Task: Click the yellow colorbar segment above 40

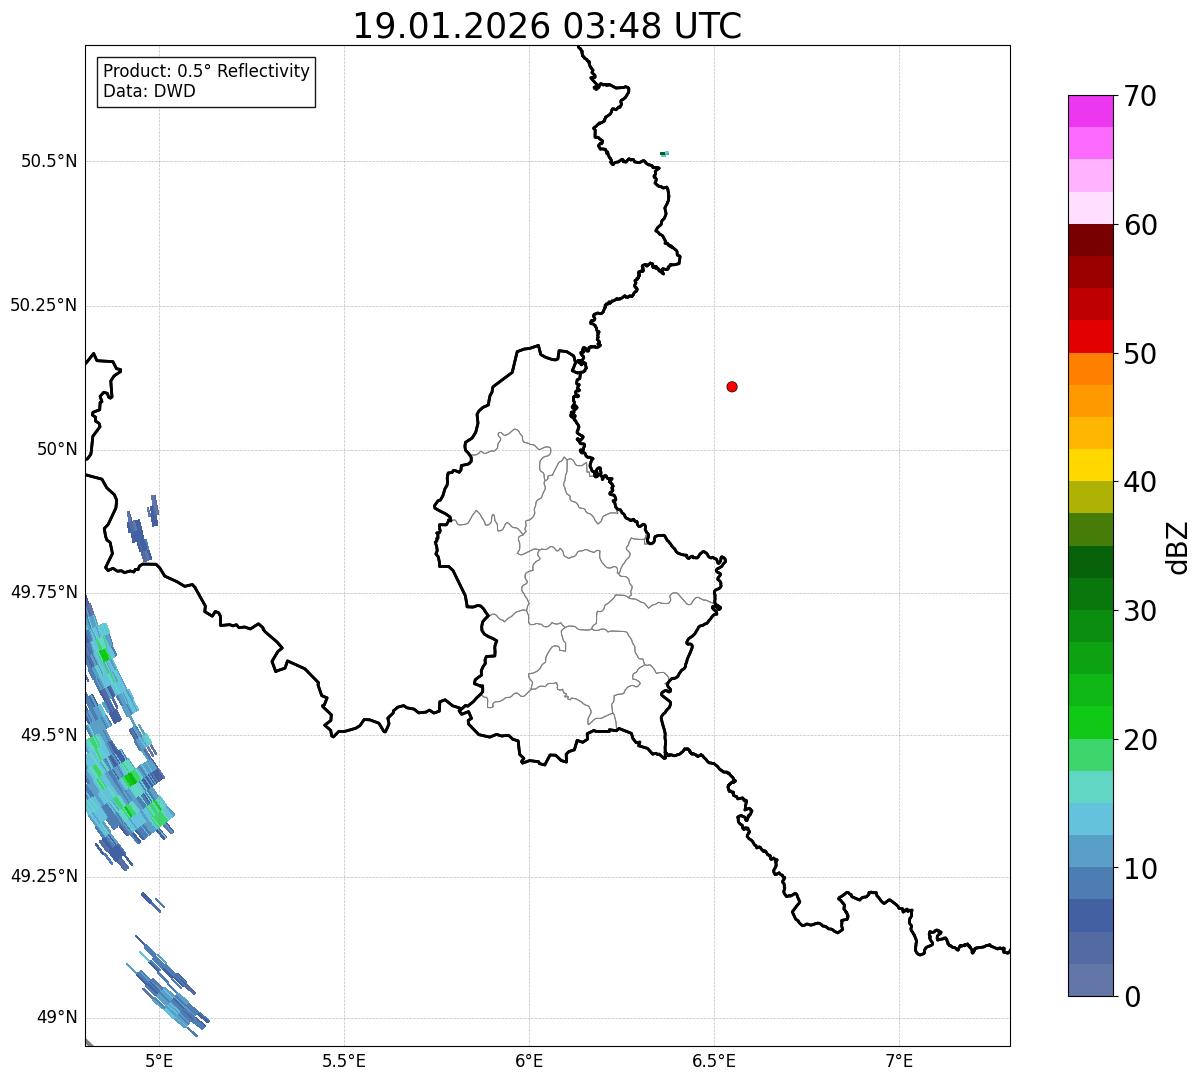Action: pyautogui.click(x=1090, y=465)
